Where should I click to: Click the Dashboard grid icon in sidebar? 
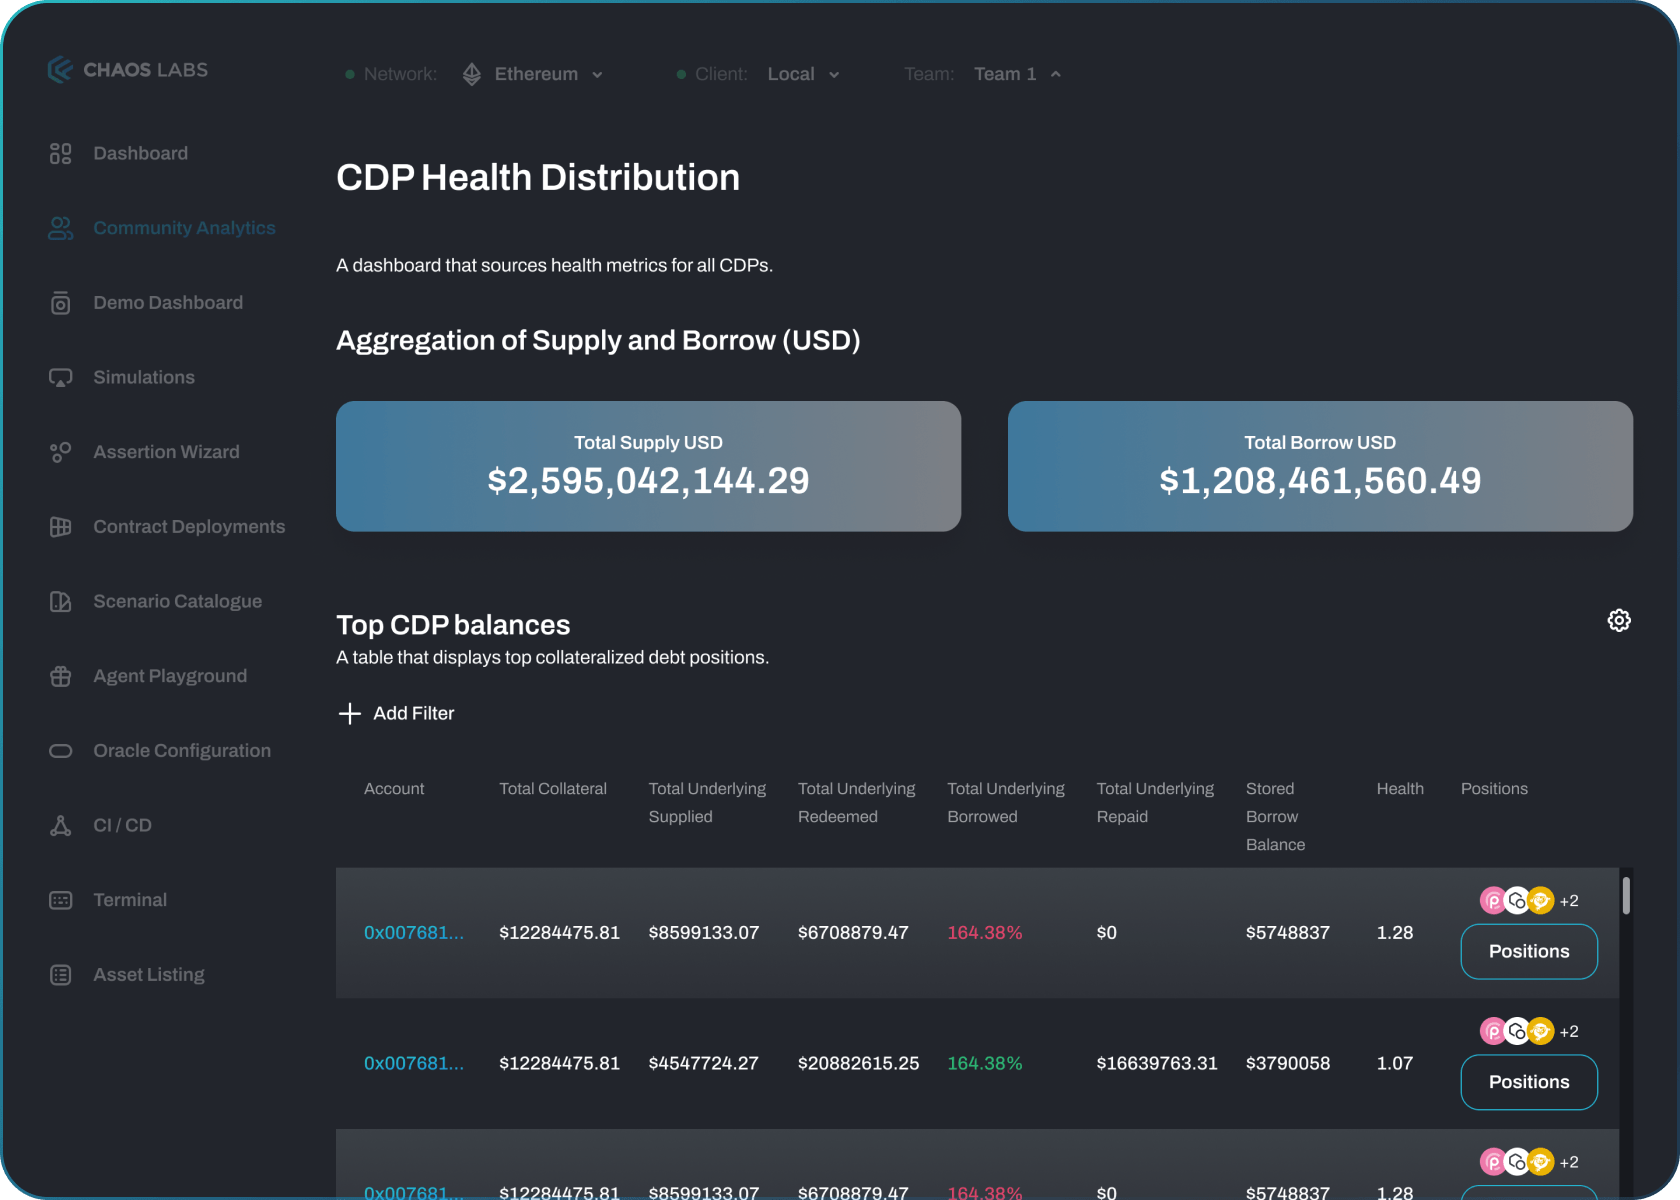(60, 153)
